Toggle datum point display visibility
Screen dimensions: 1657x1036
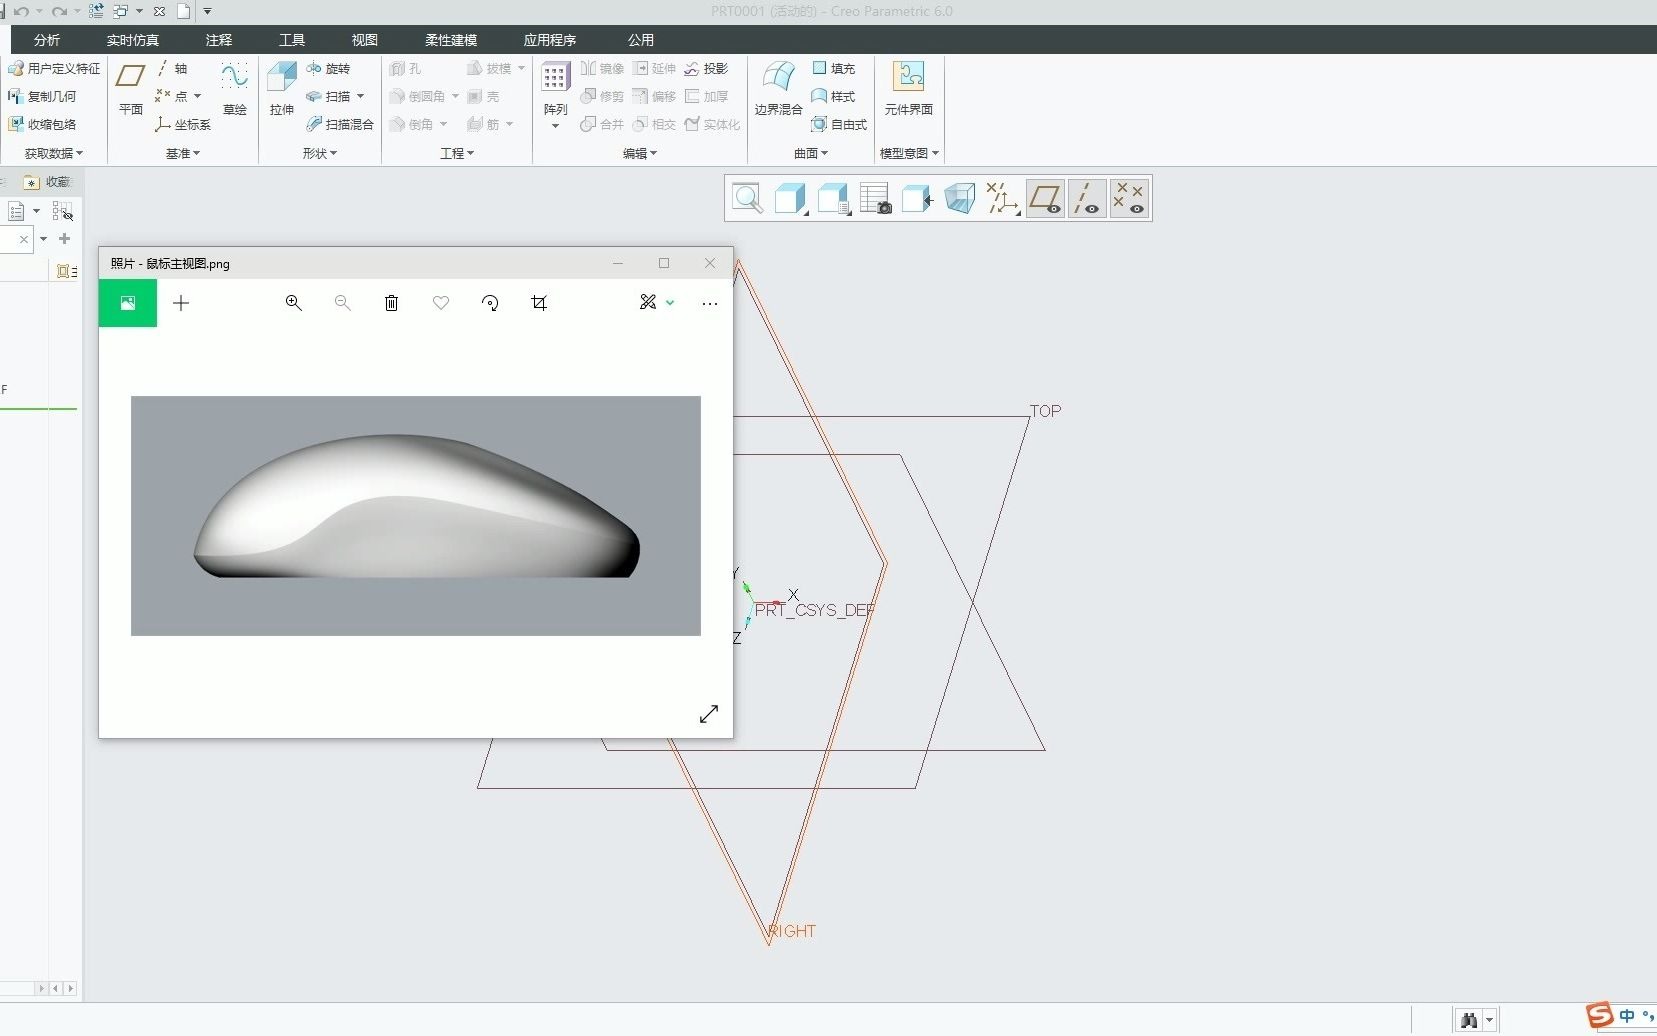tap(1129, 198)
